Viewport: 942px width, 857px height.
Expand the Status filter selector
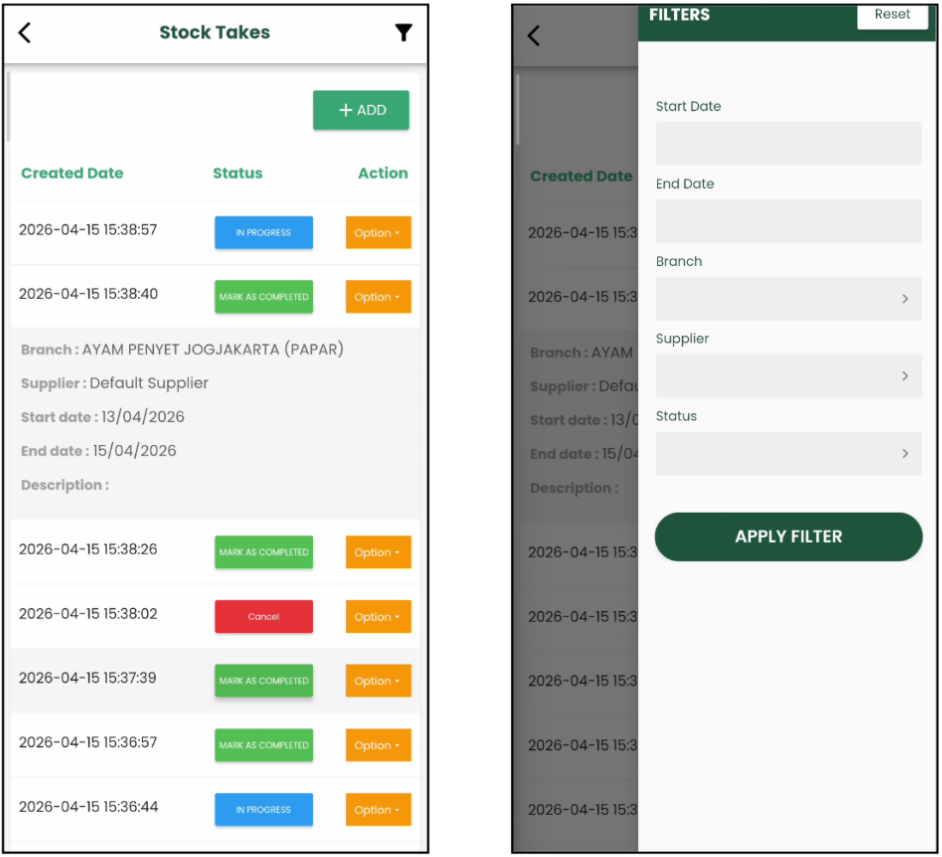tap(788, 453)
